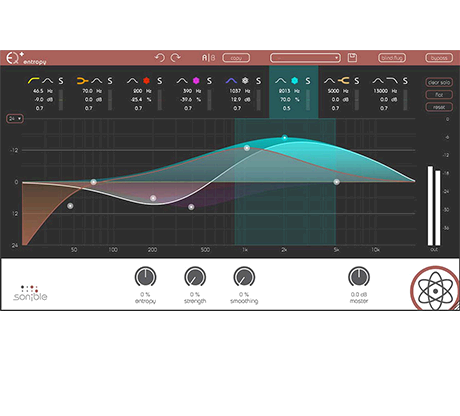Click the reset button

pos(439,107)
